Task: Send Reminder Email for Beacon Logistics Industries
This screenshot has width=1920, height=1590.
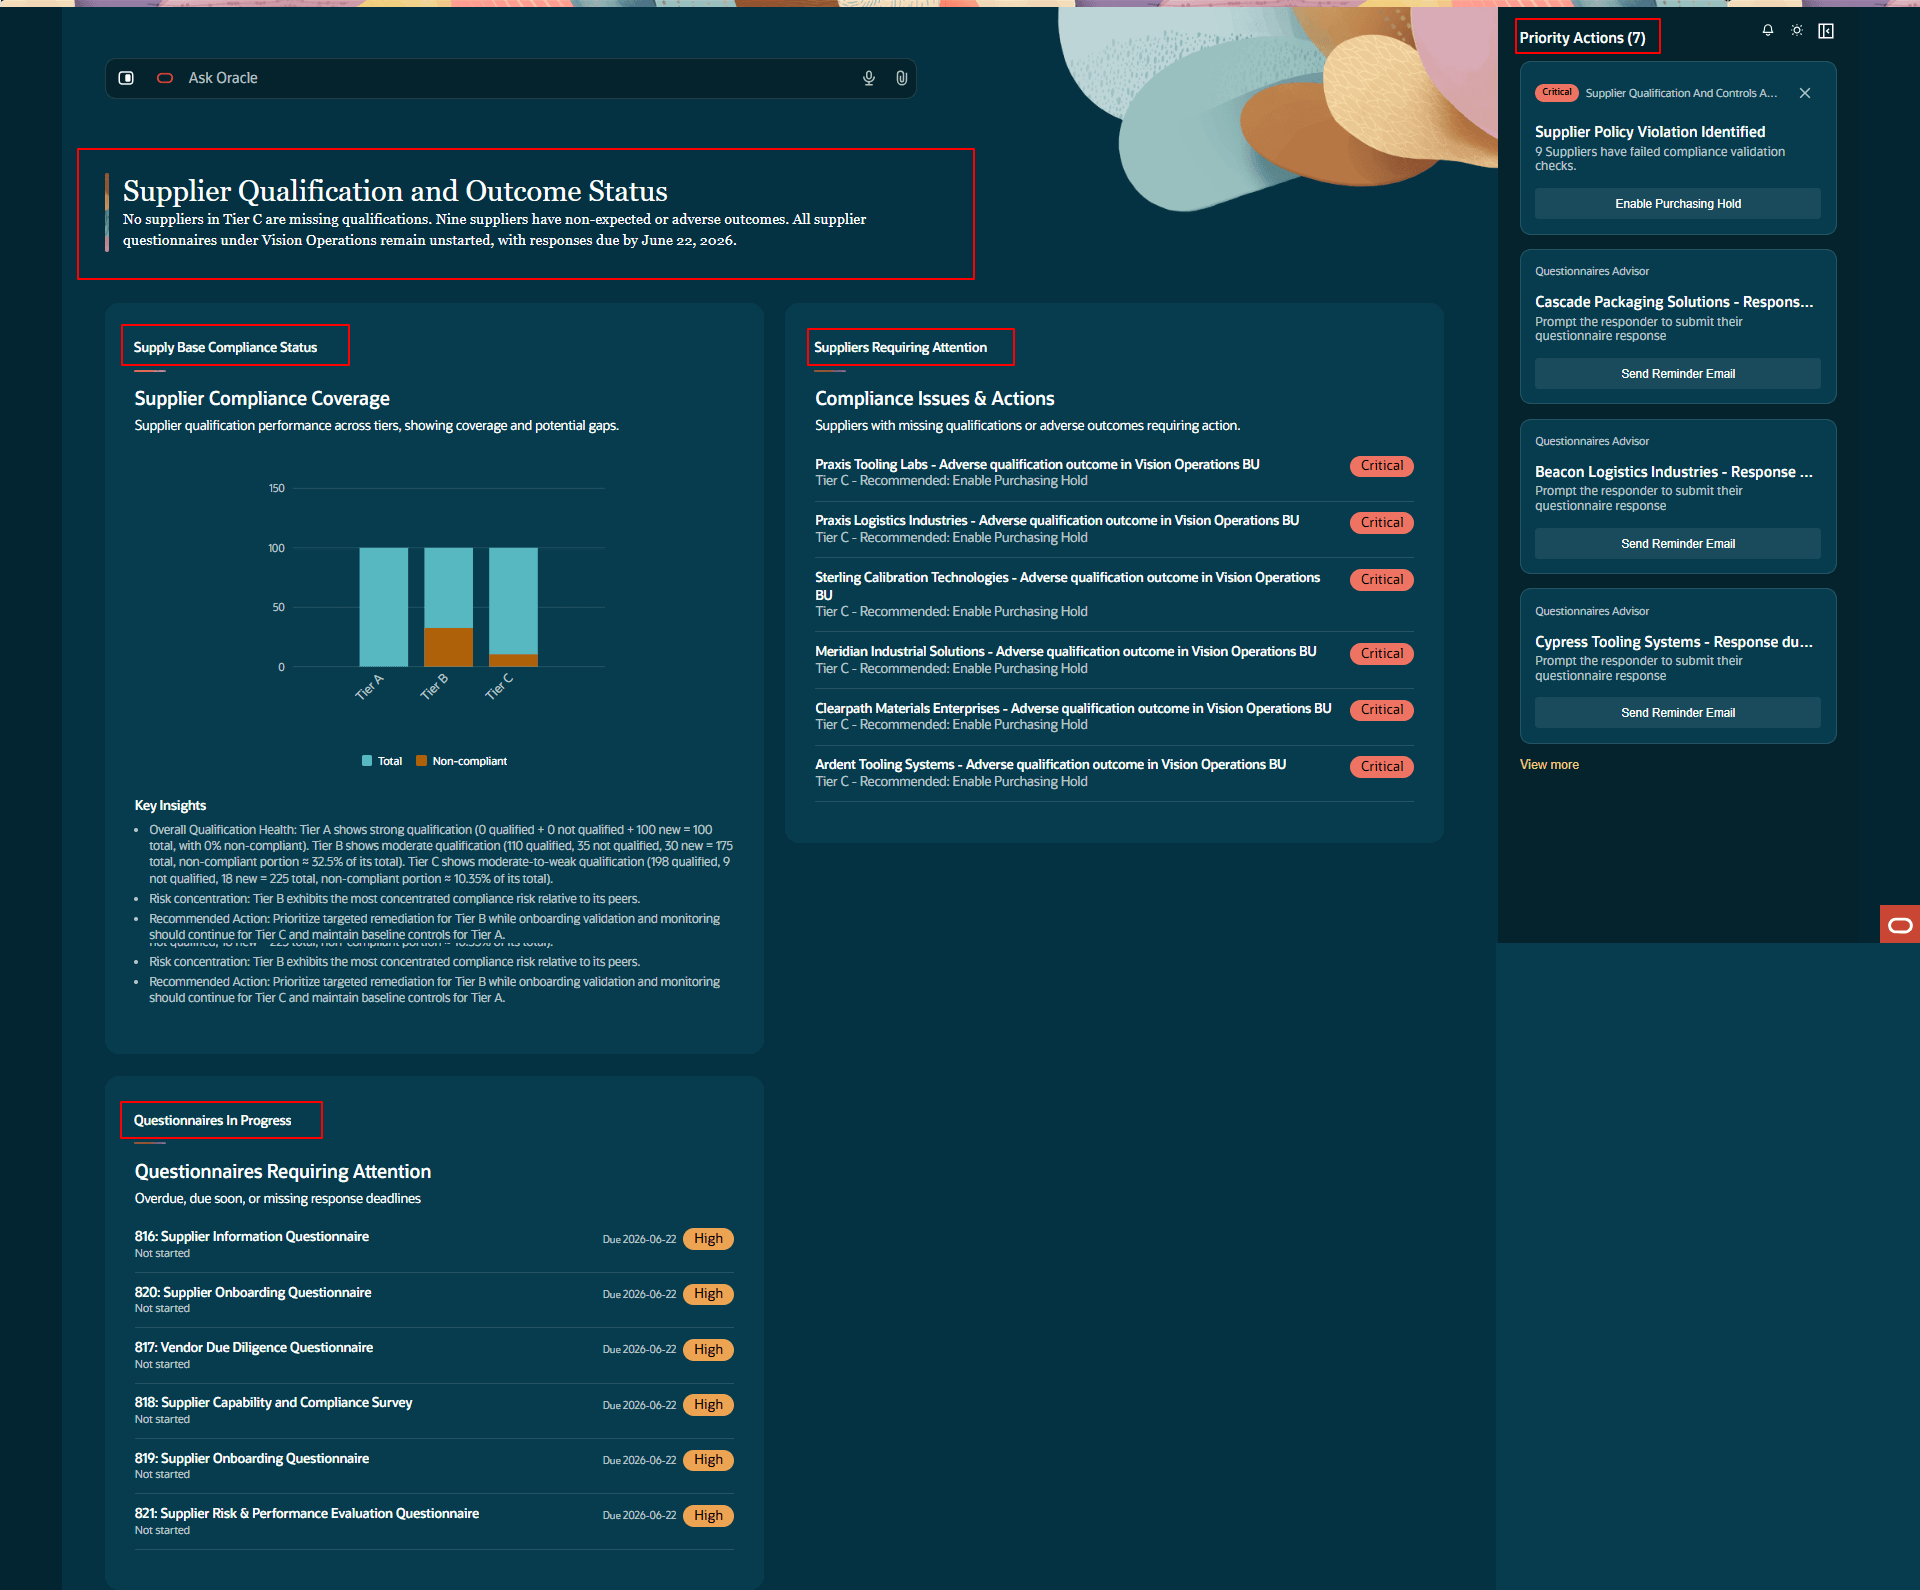Action: point(1678,544)
